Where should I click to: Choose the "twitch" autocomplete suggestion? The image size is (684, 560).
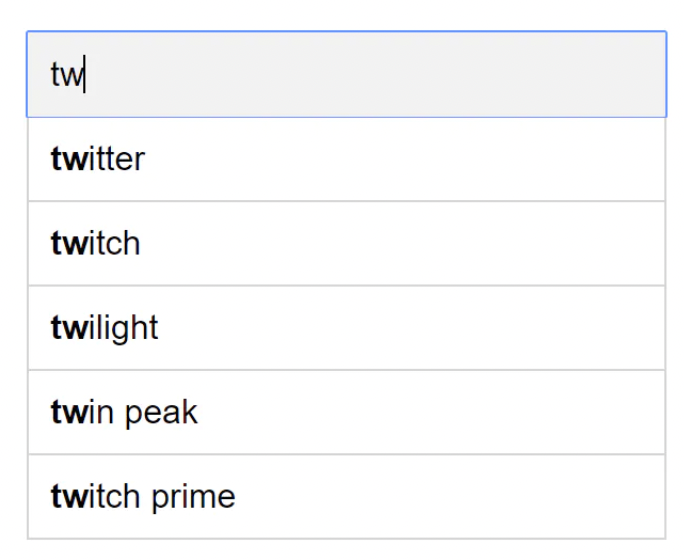coord(96,243)
